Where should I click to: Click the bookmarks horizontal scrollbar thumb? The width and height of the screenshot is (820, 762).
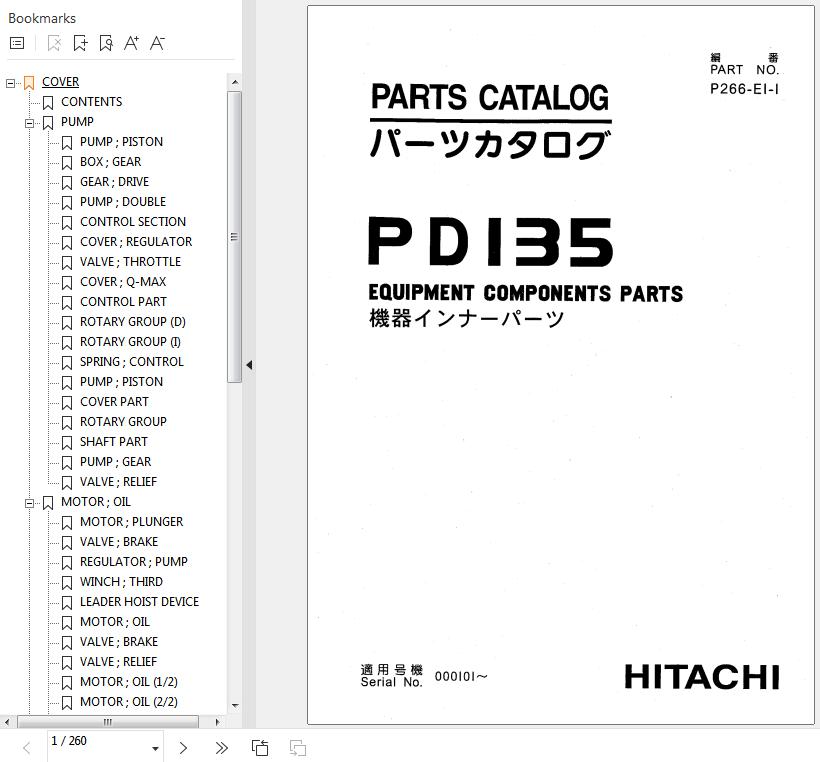point(108,722)
